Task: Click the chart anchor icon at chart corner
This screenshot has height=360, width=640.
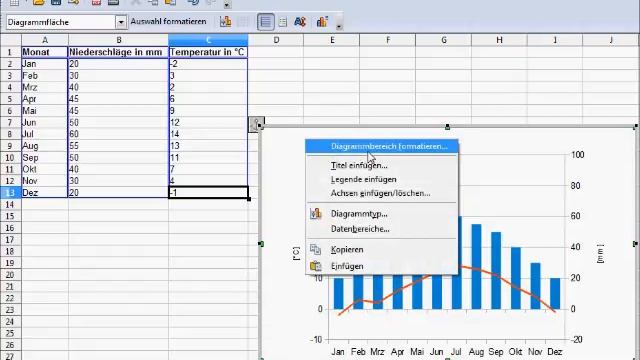Action: [x=256, y=124]
